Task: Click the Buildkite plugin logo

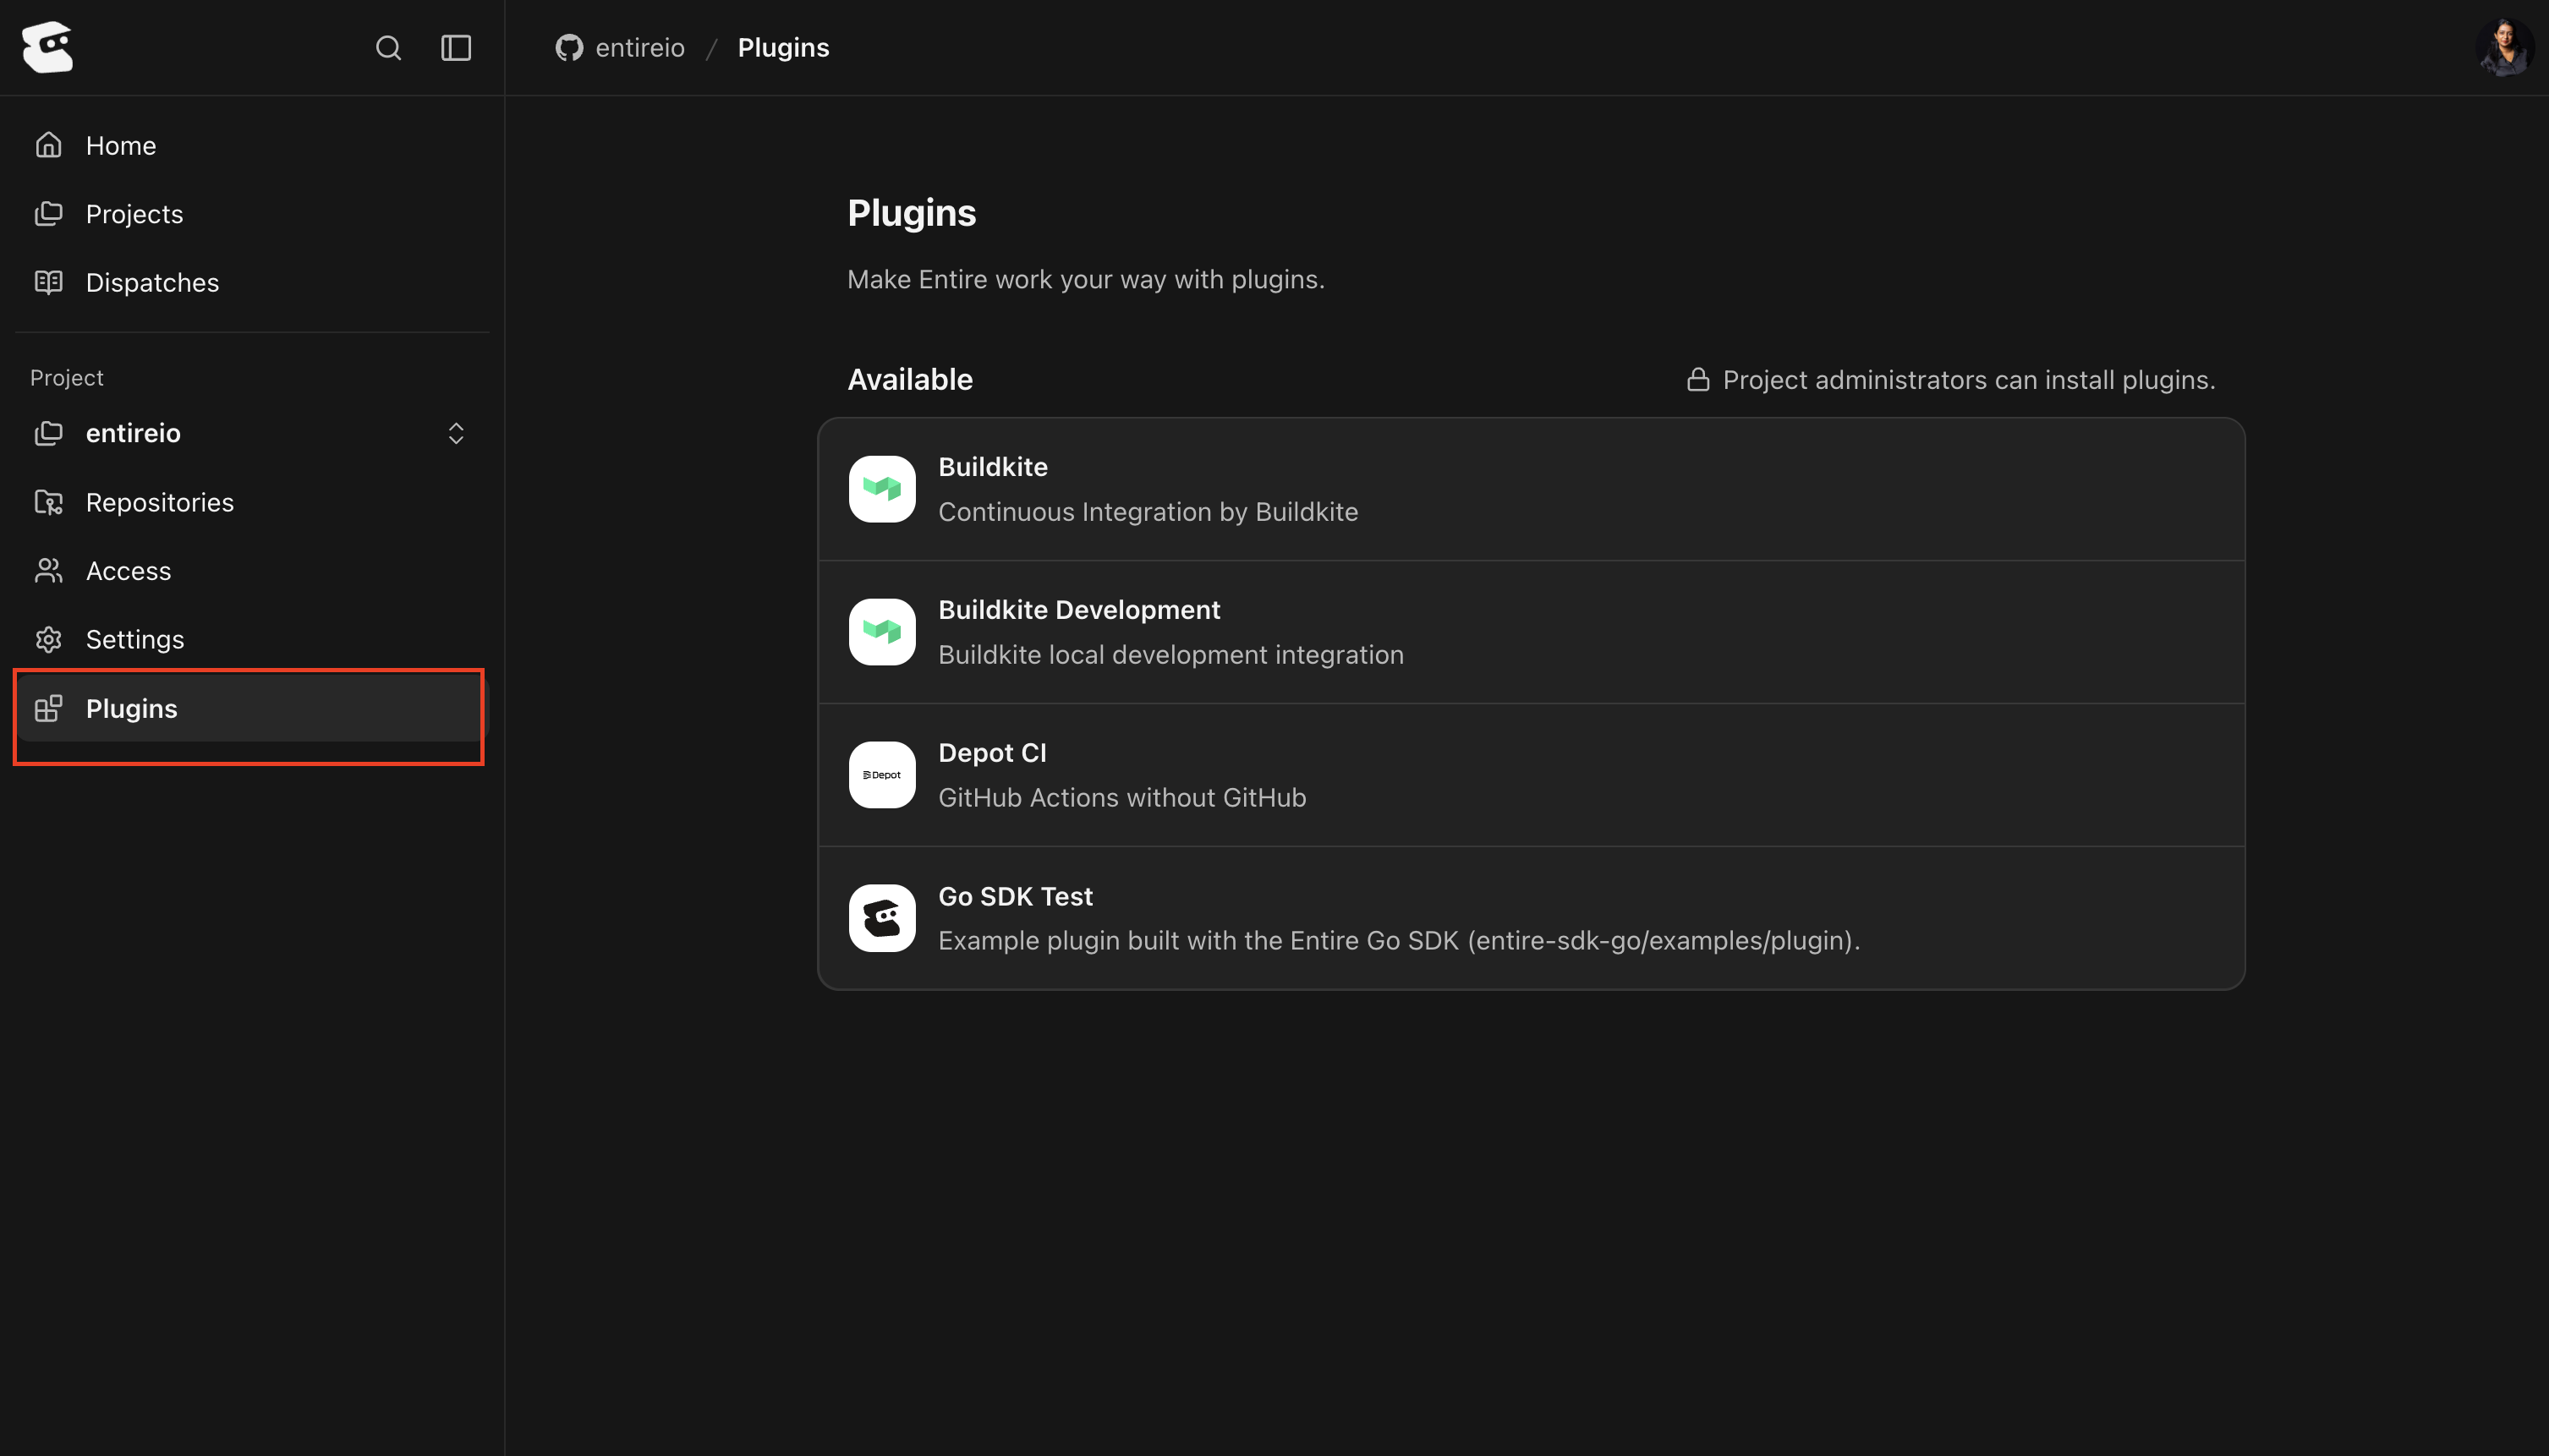Action: (x=882, y=489)
